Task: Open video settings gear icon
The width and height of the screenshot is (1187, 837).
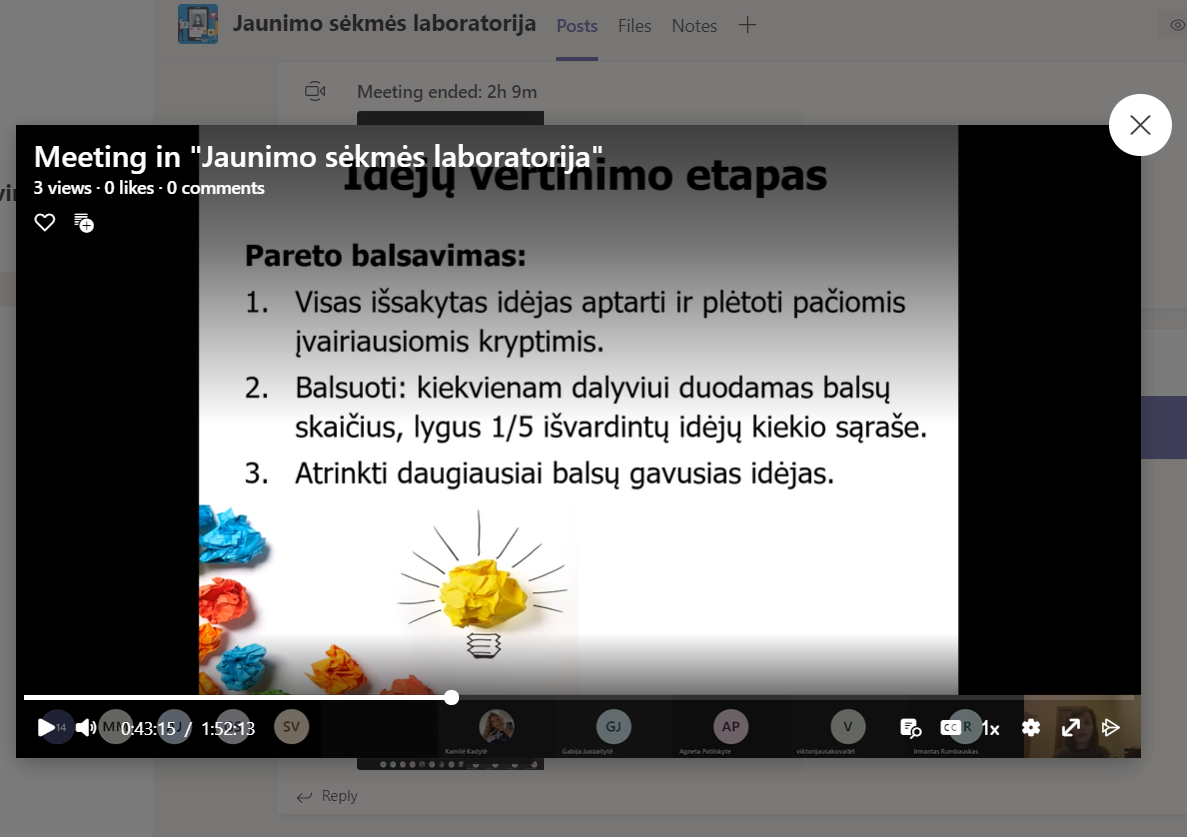Action: [x=1030, y=727]
